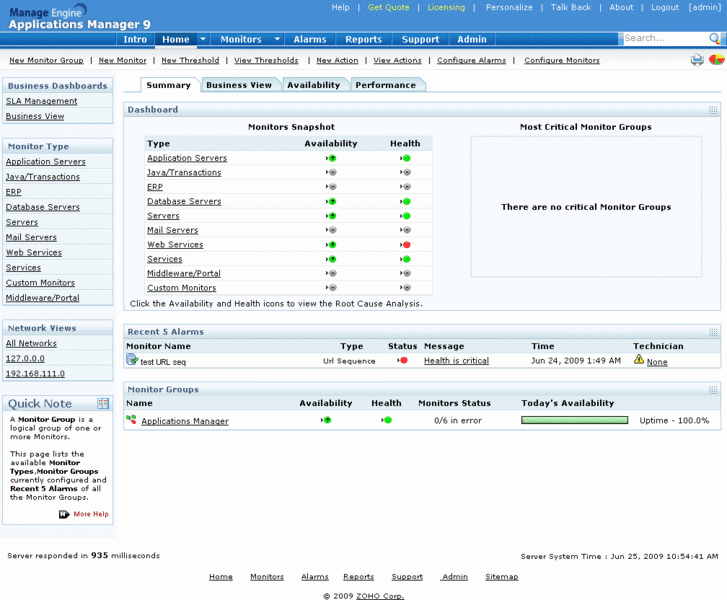This screenshot has height=600, width=727.
Task: Click View Actions link
Action: click(x=398, y=60)
